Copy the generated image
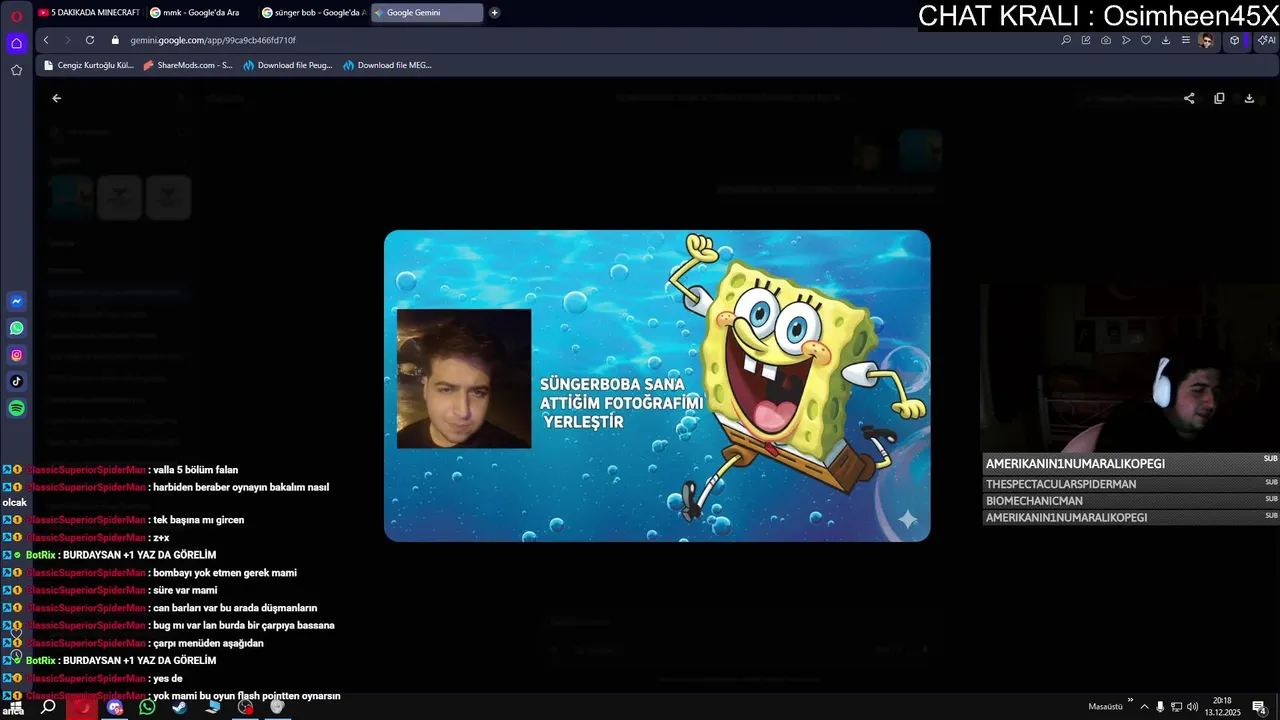 click(1219, 98)
